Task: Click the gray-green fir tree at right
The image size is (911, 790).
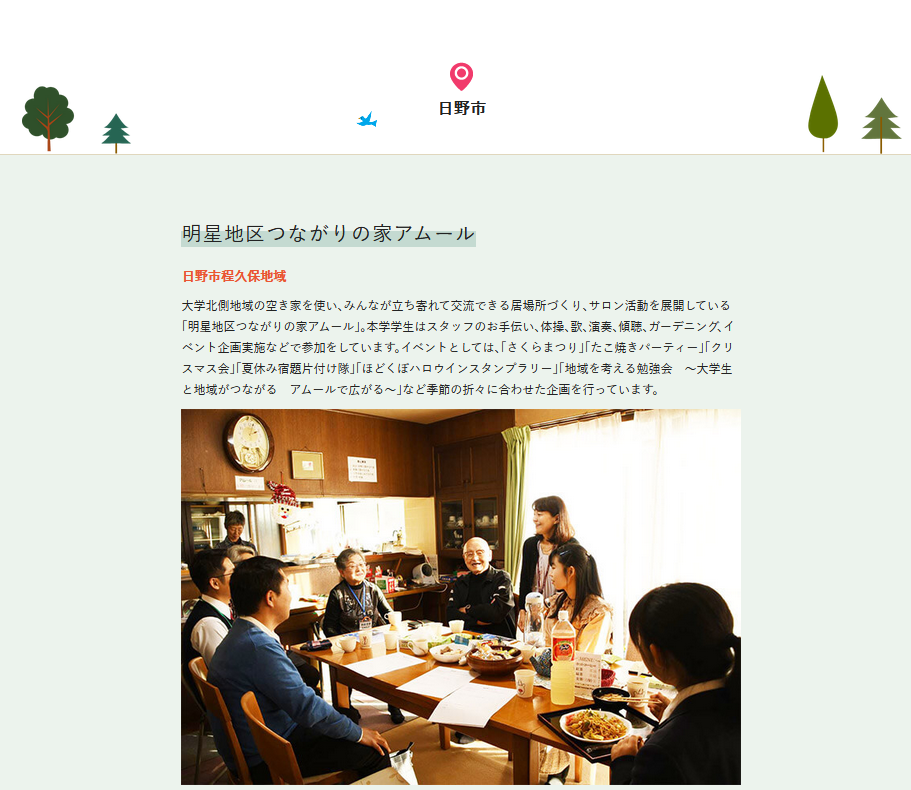Action: point(881,125)
